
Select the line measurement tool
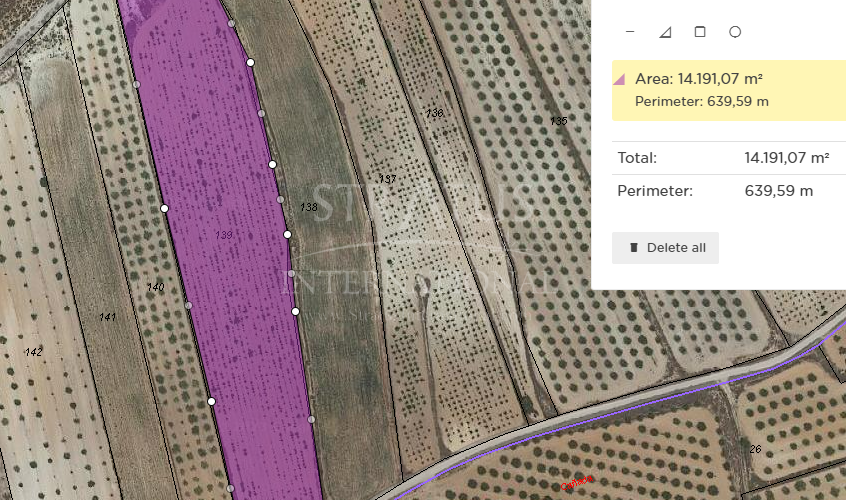coord(630,32)
